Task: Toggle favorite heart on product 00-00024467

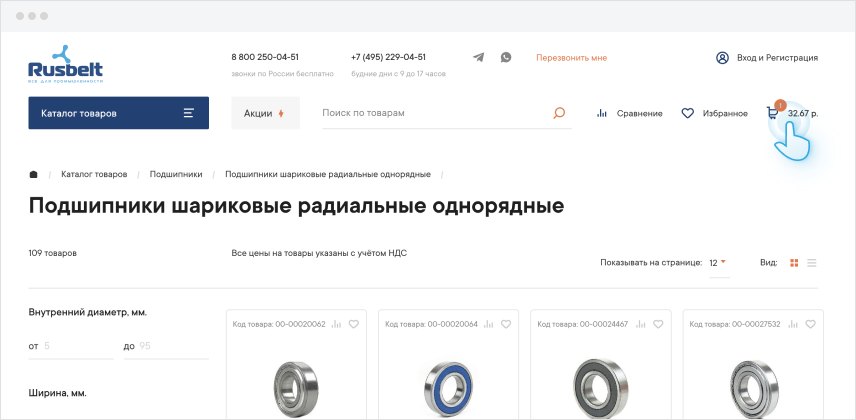Action: (657, 324)
